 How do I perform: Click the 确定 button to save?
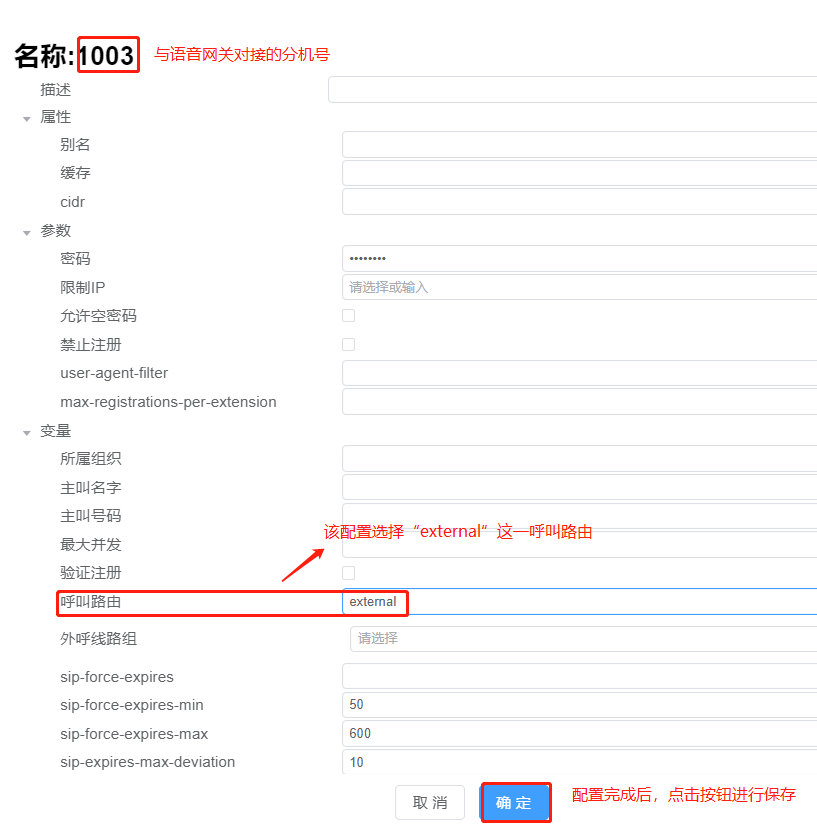tap(515, 802)
